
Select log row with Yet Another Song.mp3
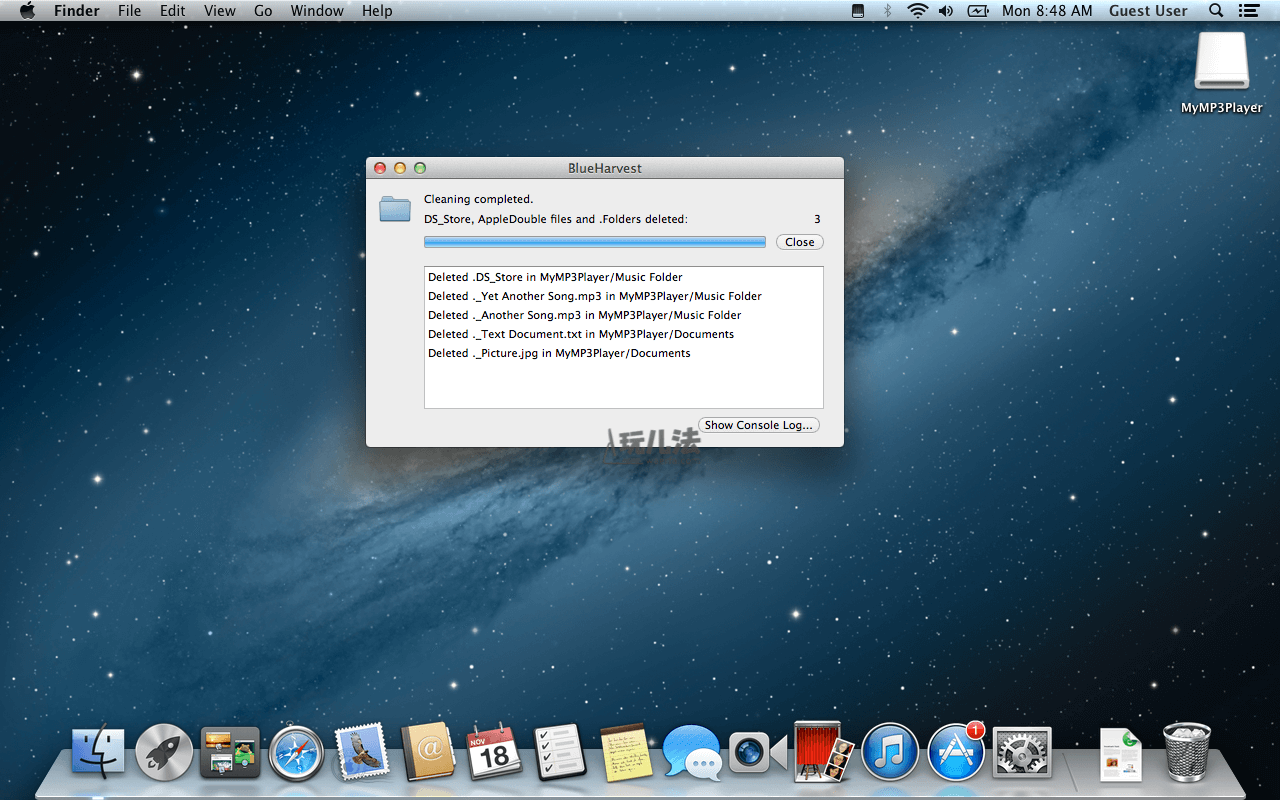pos(624,296)
